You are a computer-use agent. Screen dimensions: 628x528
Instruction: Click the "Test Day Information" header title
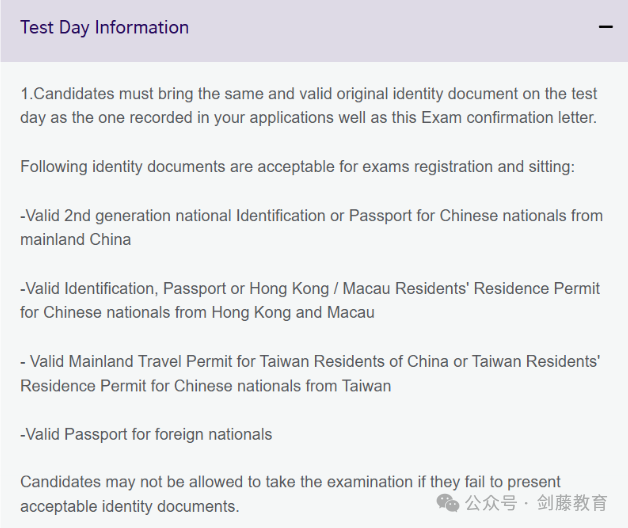click(105, 28)
